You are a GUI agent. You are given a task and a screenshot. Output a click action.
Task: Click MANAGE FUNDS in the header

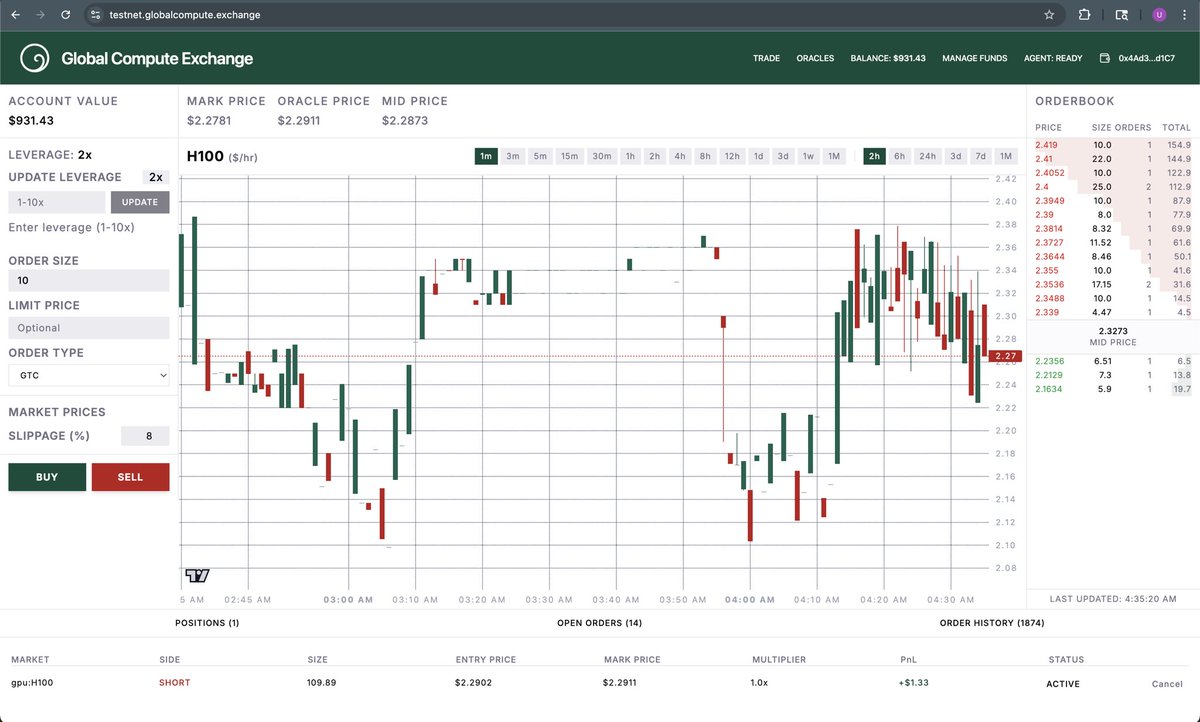pyautogui.click(x=975, y=58)
